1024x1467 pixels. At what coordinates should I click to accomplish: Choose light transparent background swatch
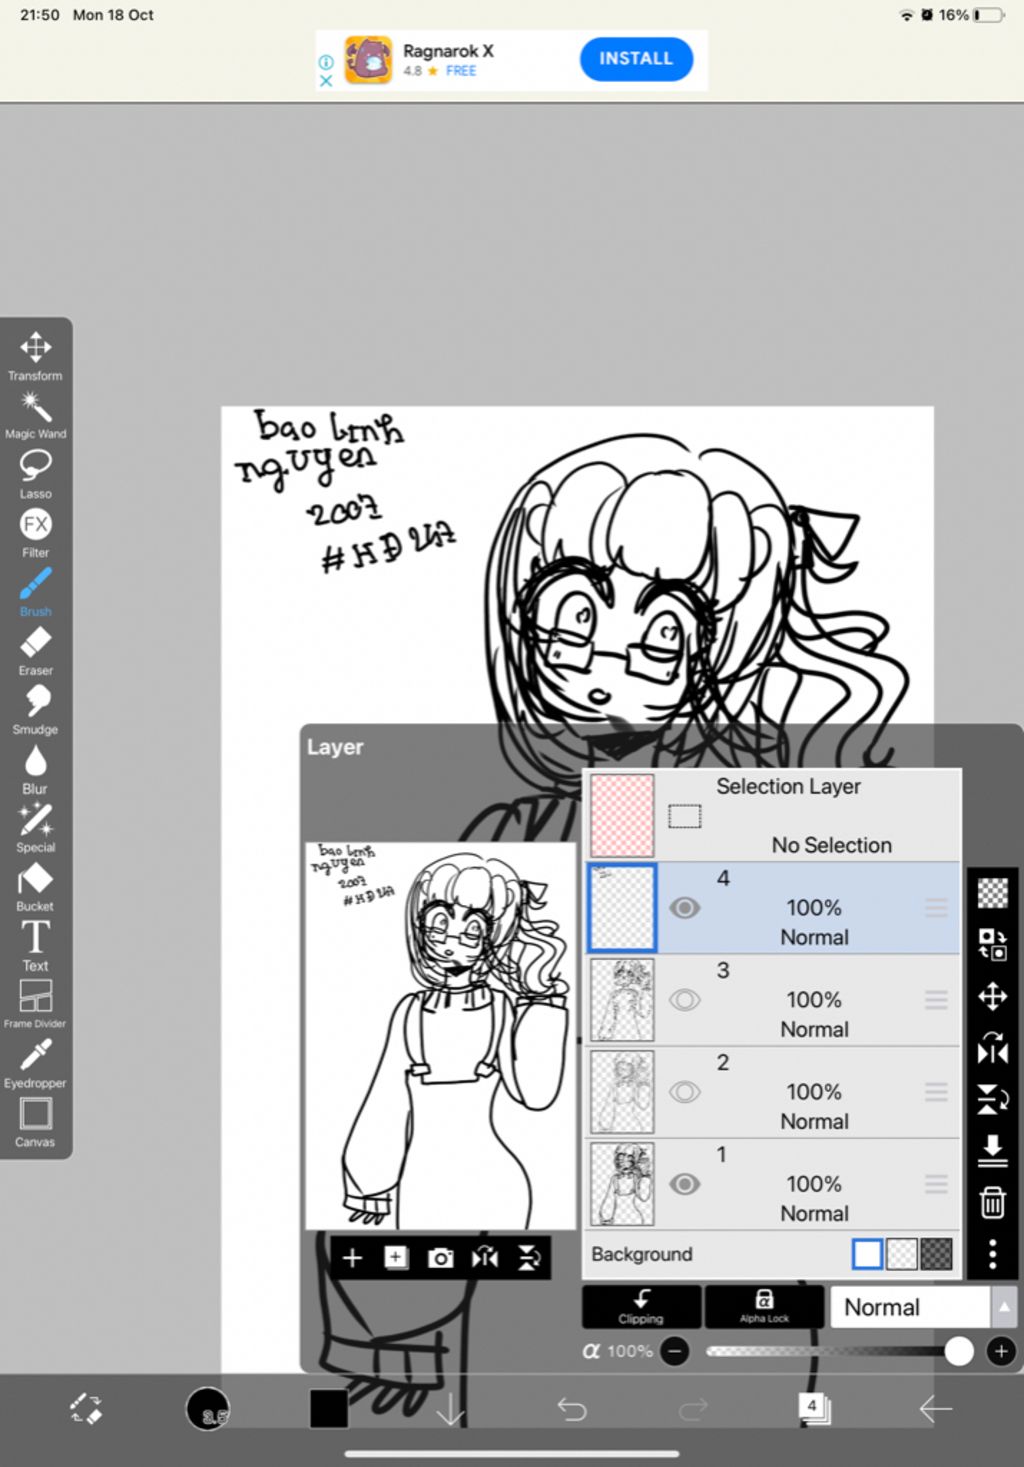[902, 1254]
